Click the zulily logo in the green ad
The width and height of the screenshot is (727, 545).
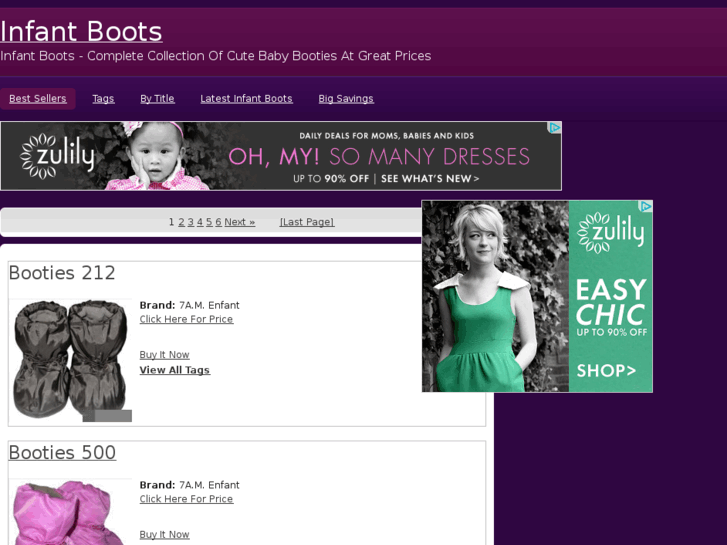pos(611,232)
